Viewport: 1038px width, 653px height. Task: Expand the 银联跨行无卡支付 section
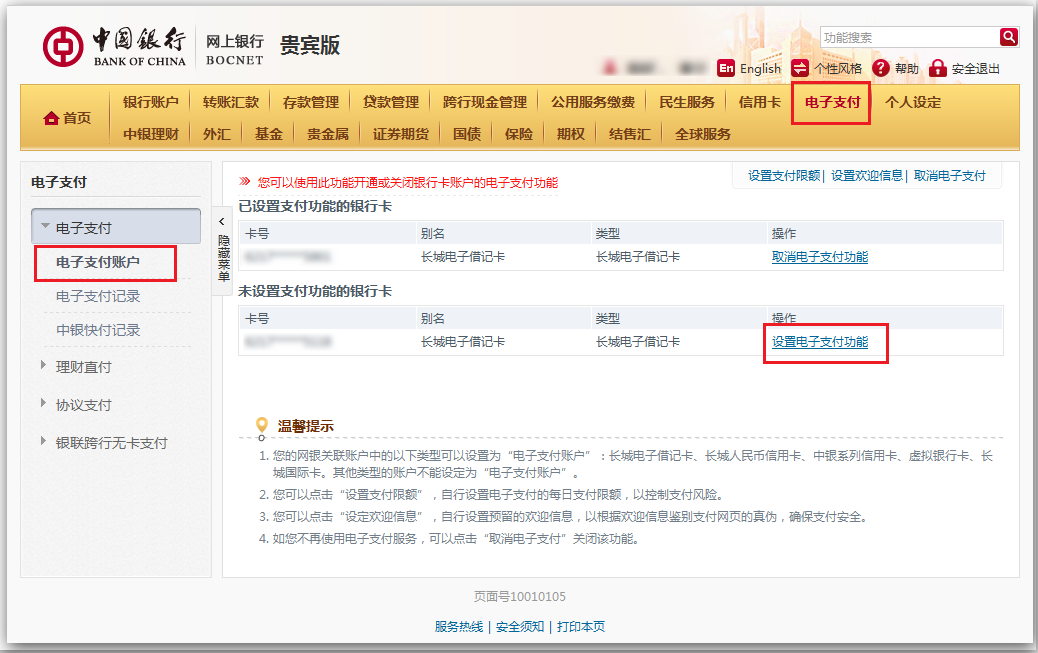44,442
